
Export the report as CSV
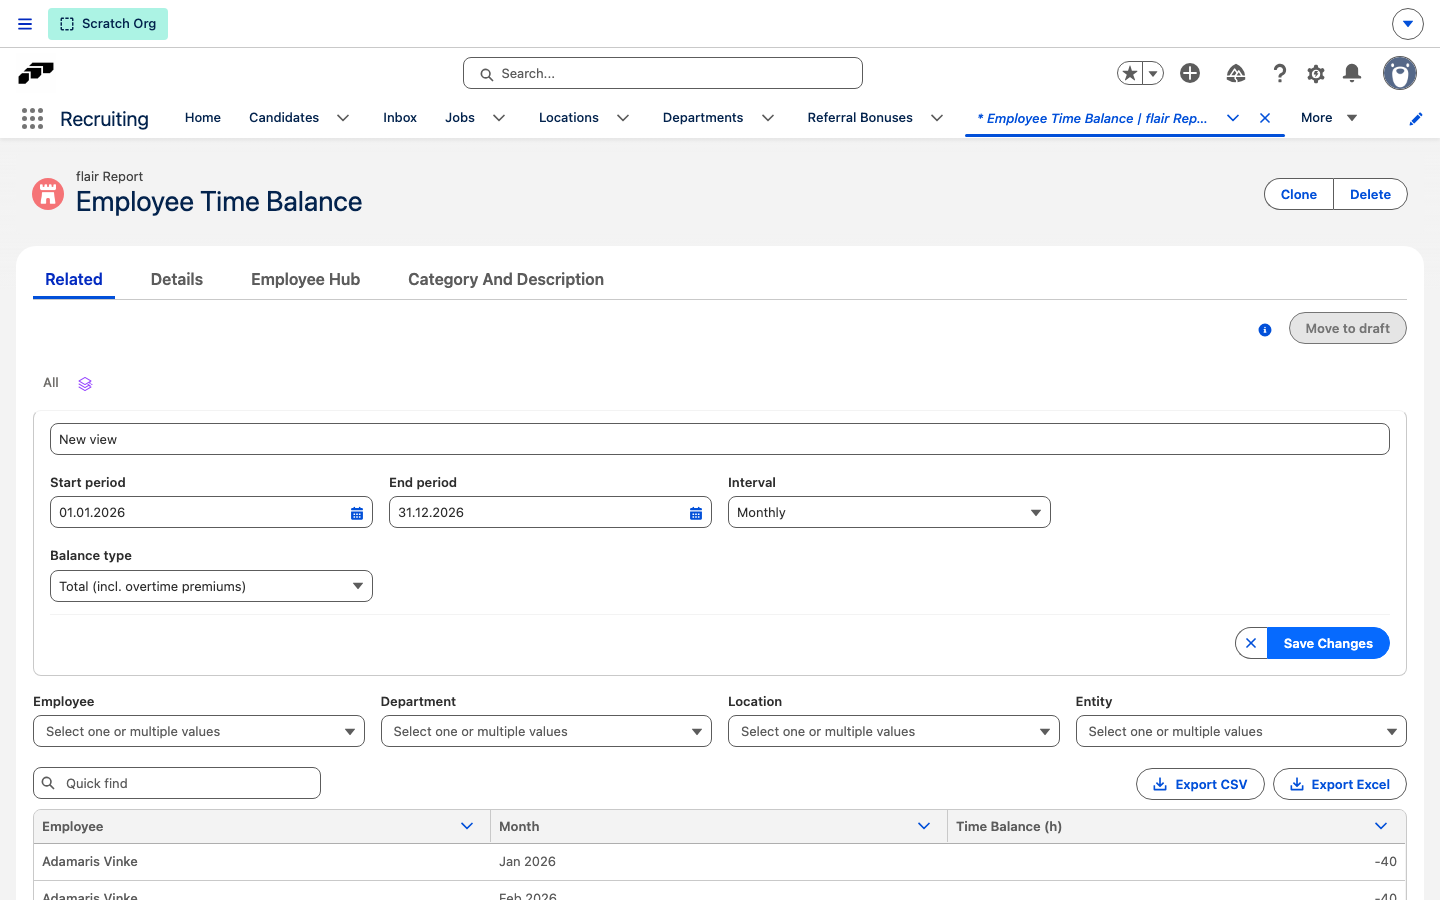click(1200, 784)
